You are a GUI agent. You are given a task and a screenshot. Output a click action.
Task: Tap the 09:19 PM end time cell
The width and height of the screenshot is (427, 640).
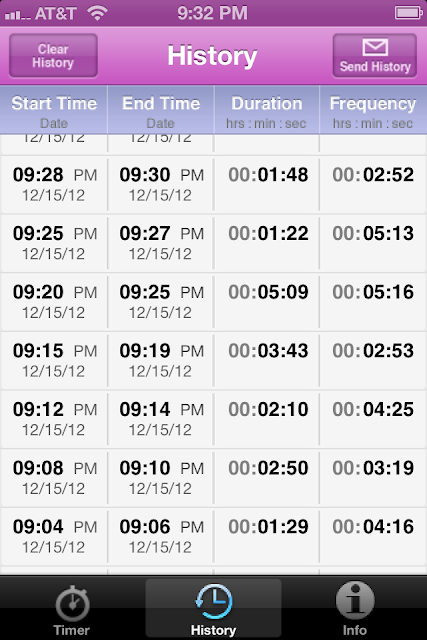pos(161,360)
